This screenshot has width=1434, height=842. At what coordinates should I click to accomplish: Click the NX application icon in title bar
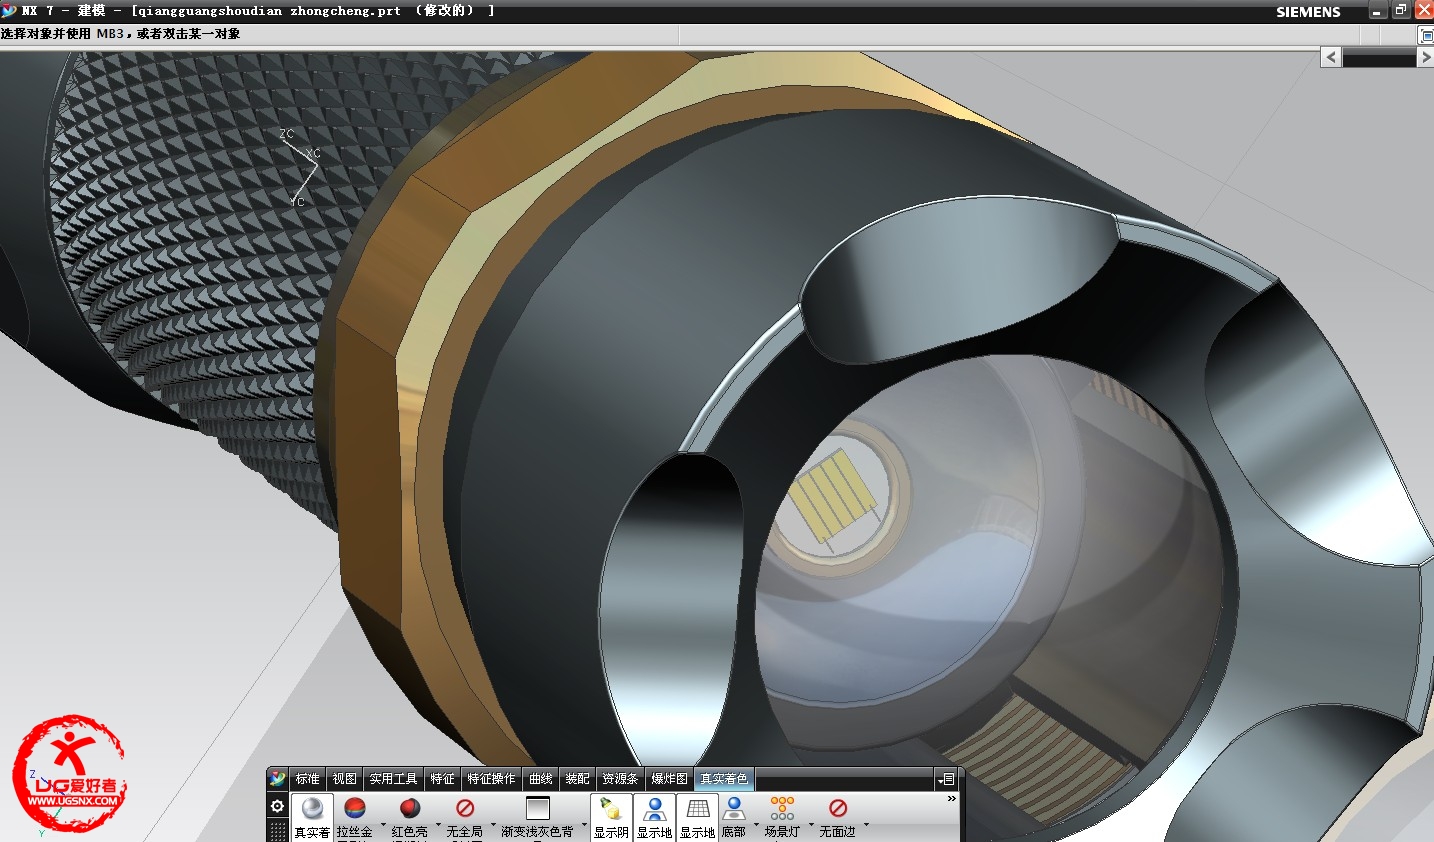[x=9, y=10]
